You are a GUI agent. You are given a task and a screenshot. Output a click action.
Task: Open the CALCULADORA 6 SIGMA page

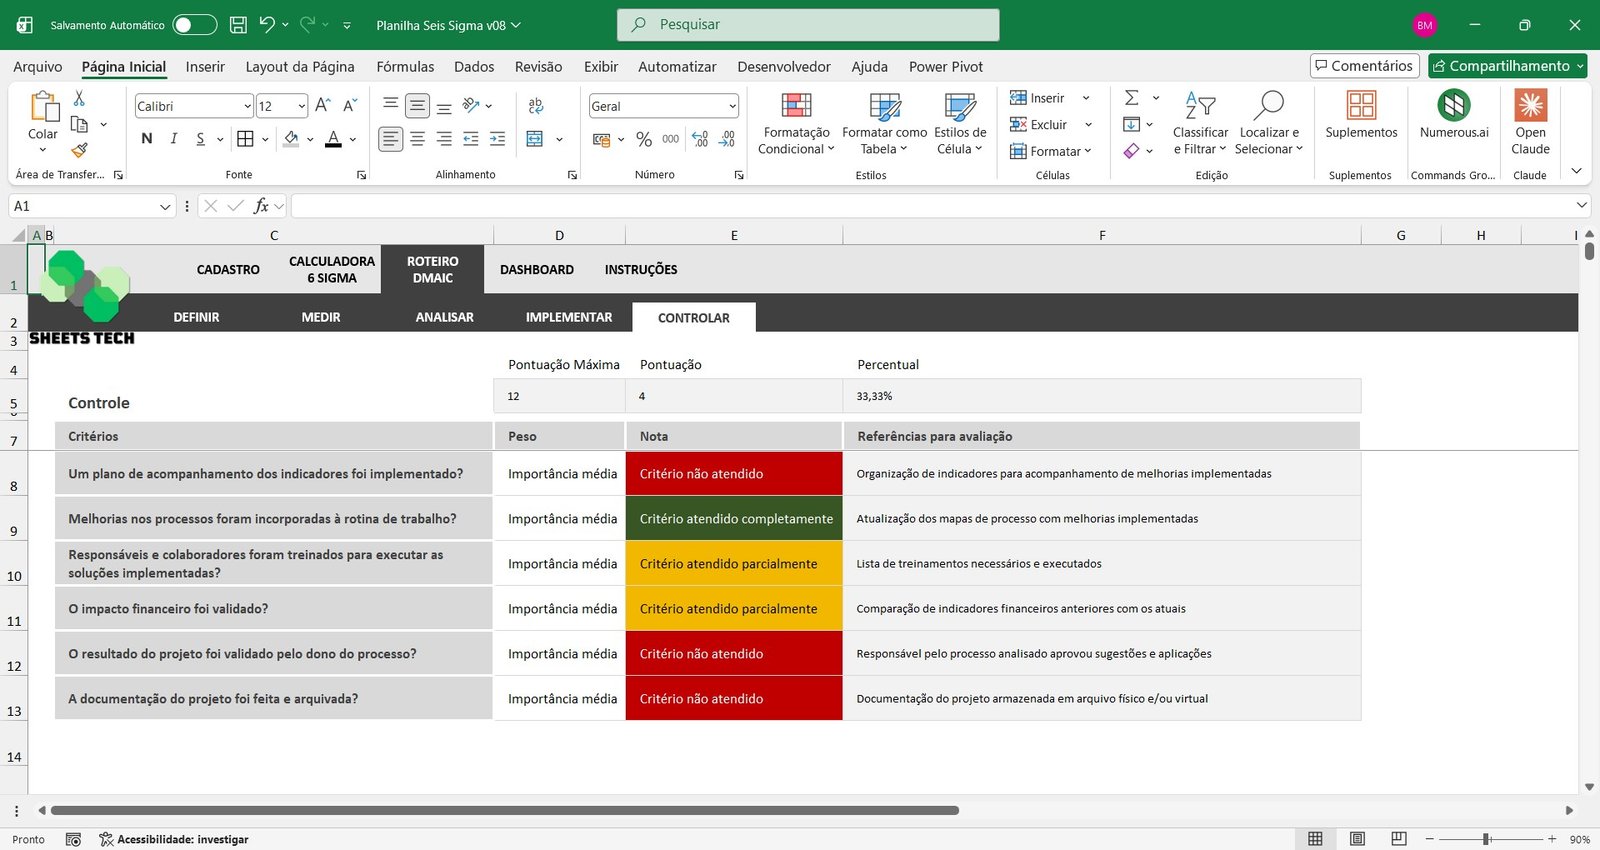[332, 270]
